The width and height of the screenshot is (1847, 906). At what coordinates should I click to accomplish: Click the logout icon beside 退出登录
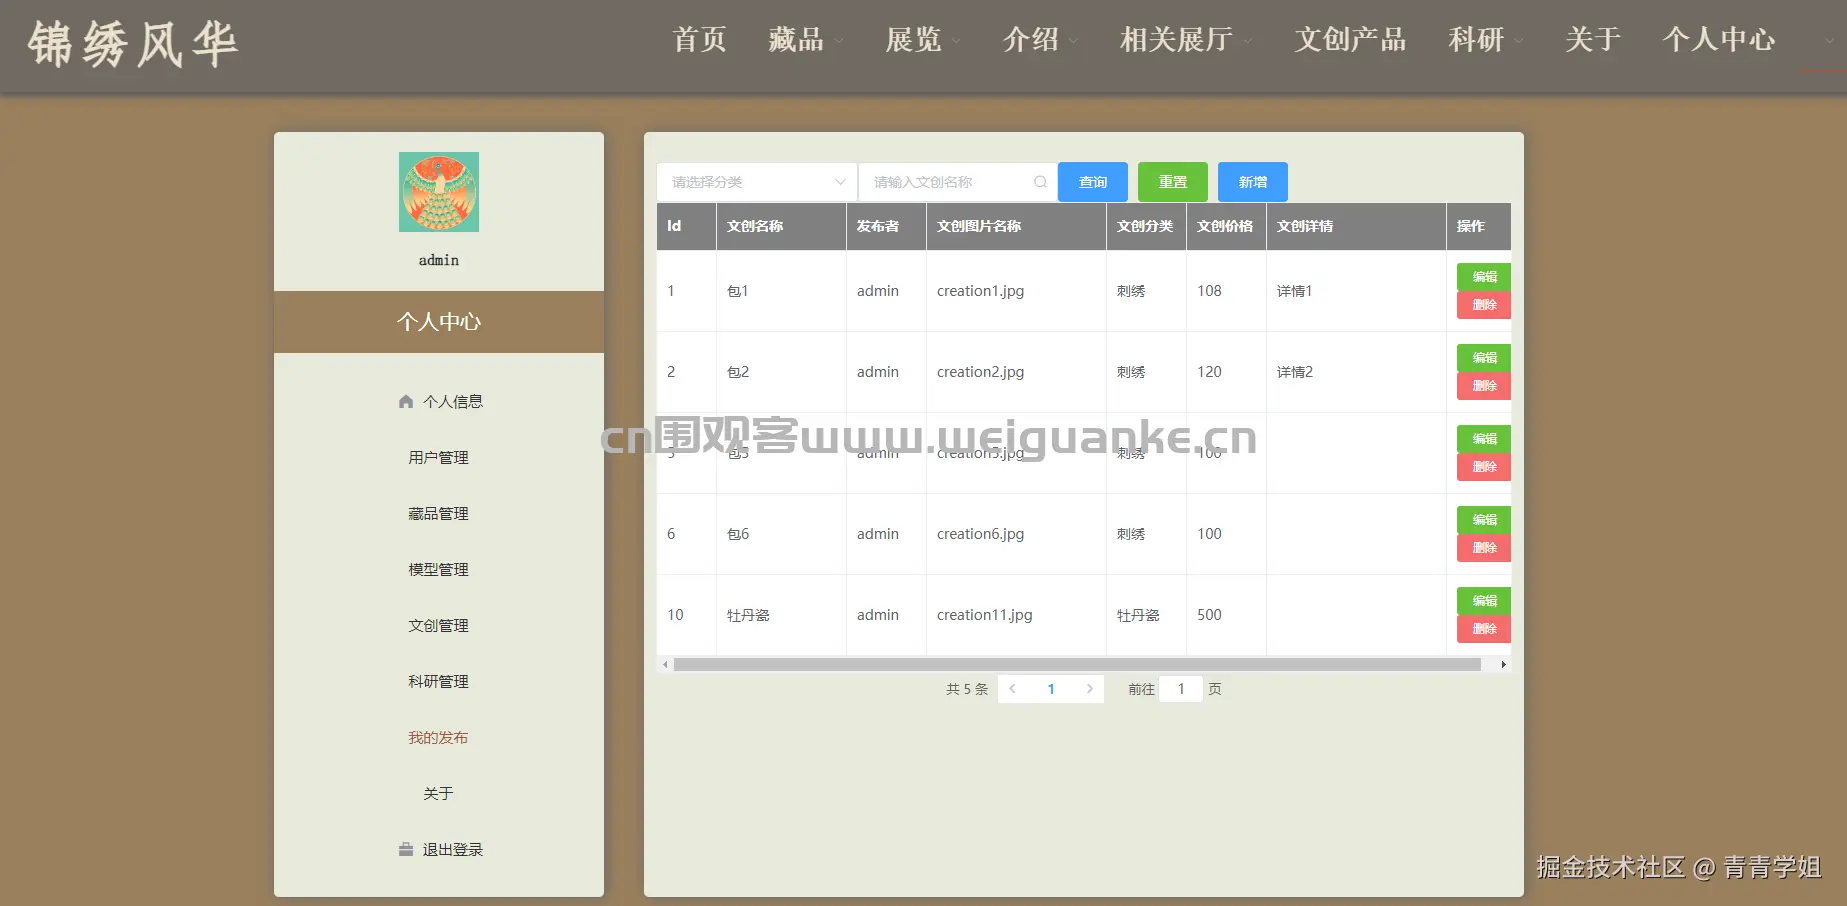tap(406, 849)
